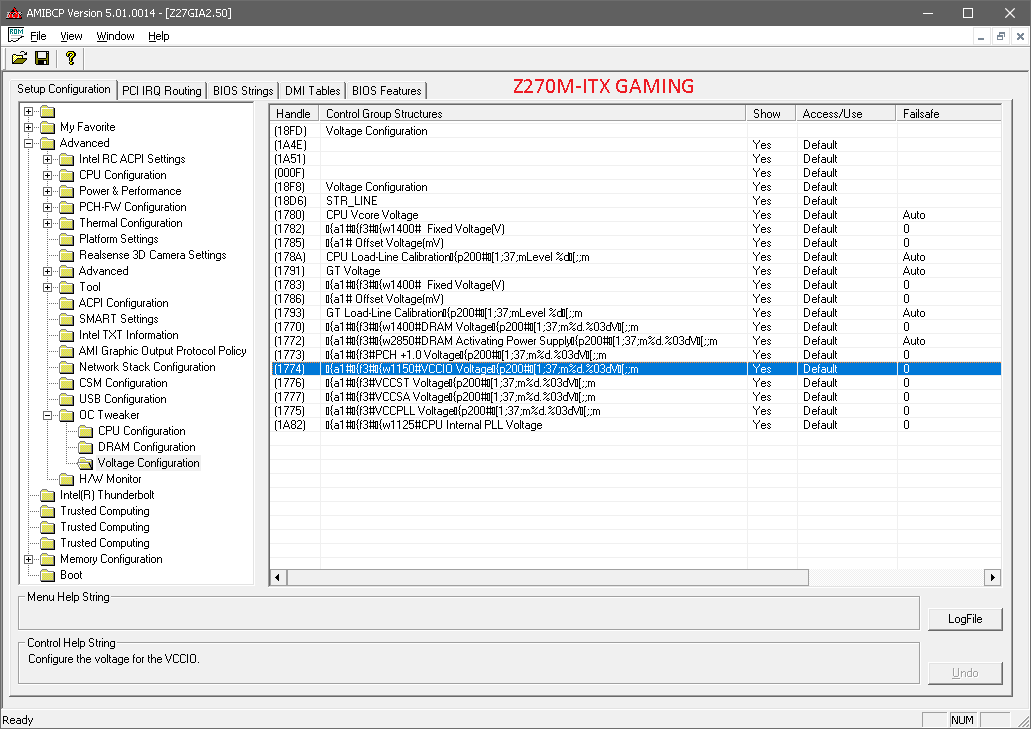The image size is (1031, 729).
Task: Click the Failsafe column header
Action: (948, 114)
